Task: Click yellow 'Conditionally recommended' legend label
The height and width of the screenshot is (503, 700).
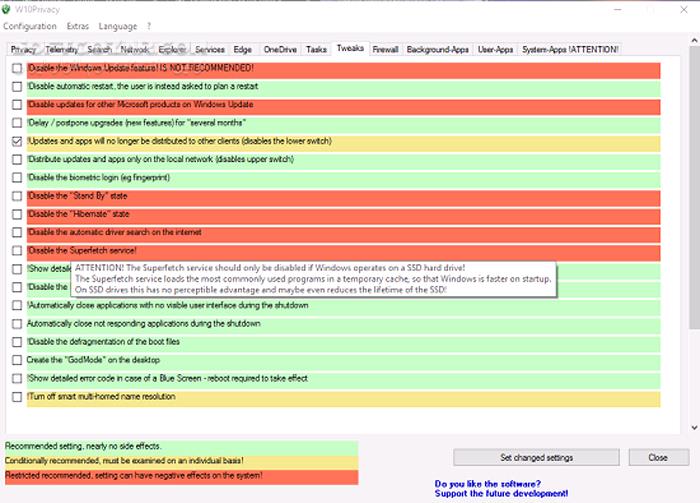Action: tap(181, 461)
